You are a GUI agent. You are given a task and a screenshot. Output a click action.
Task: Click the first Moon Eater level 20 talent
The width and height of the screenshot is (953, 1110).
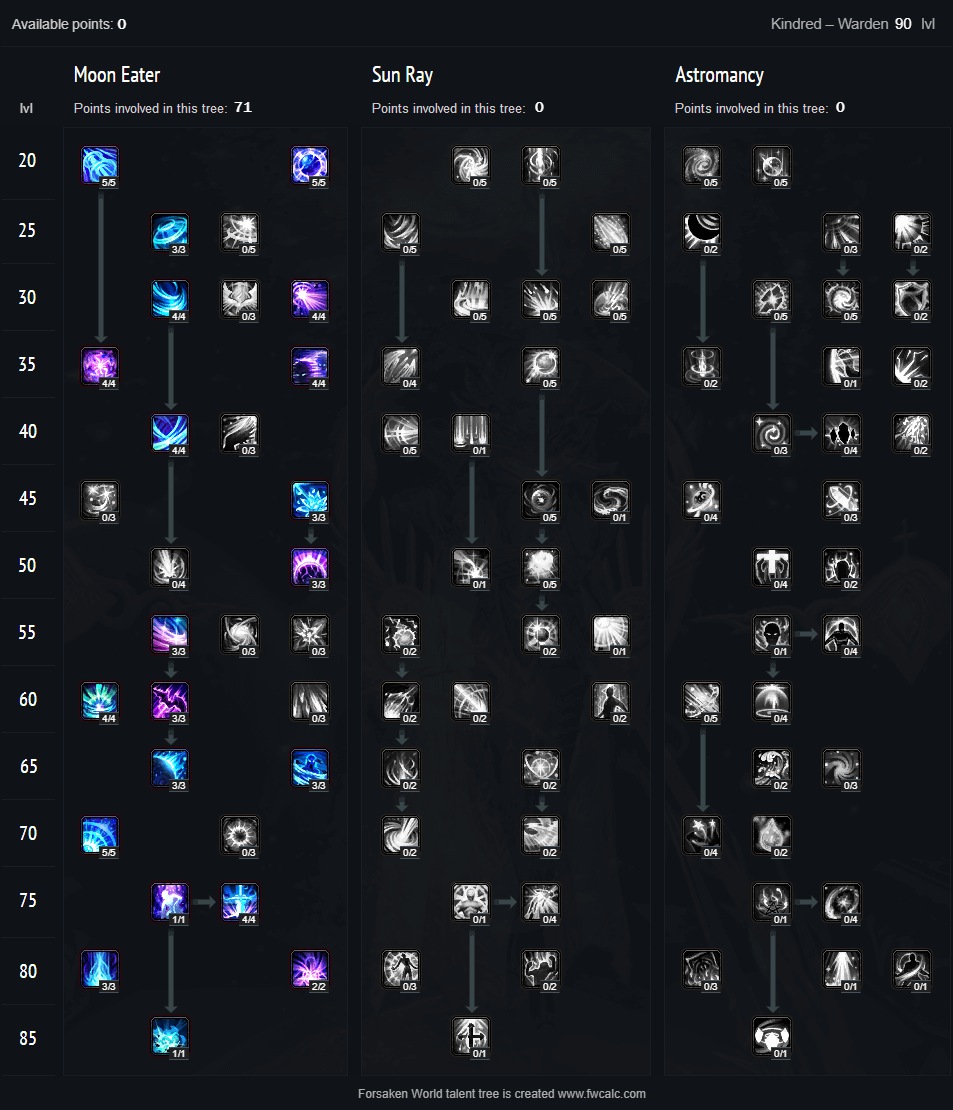(x=100, y=166)
